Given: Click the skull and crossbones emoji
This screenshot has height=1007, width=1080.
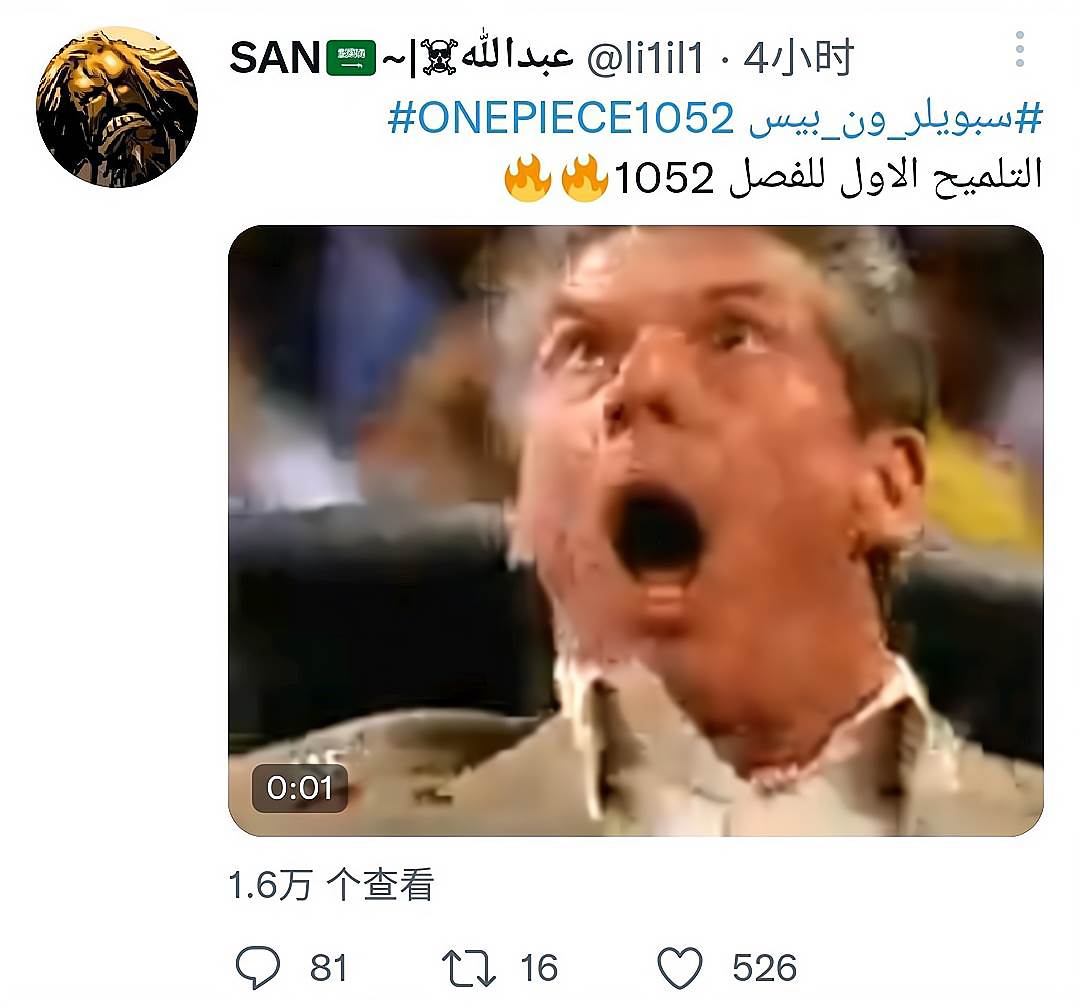Looking at the screenshot, I should 439,57.
